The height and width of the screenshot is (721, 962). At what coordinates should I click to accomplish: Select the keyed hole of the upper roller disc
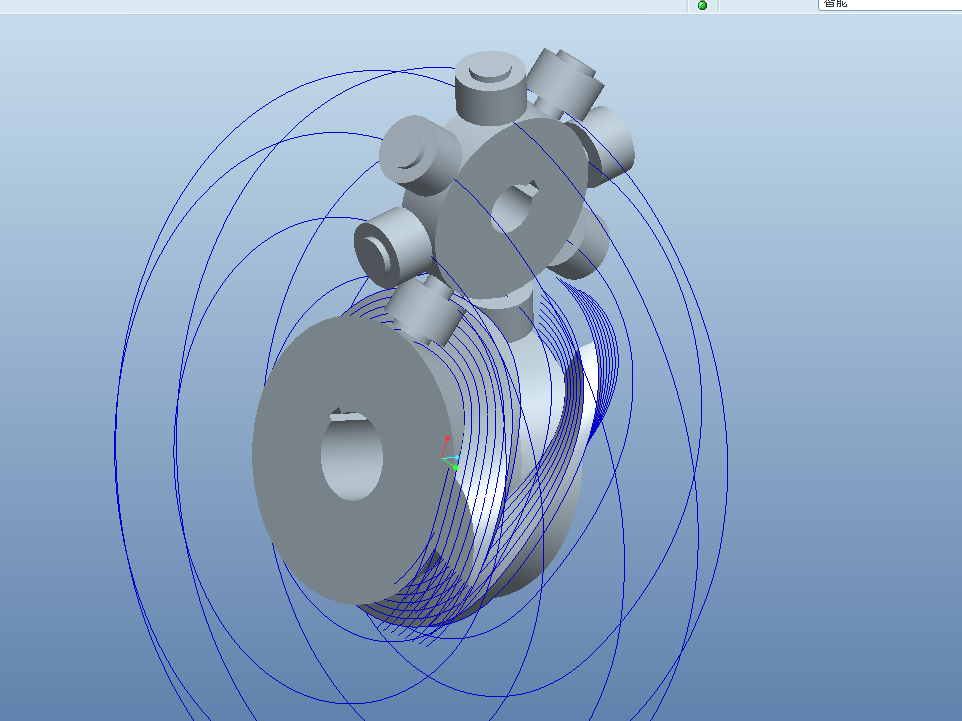[515, 206]
